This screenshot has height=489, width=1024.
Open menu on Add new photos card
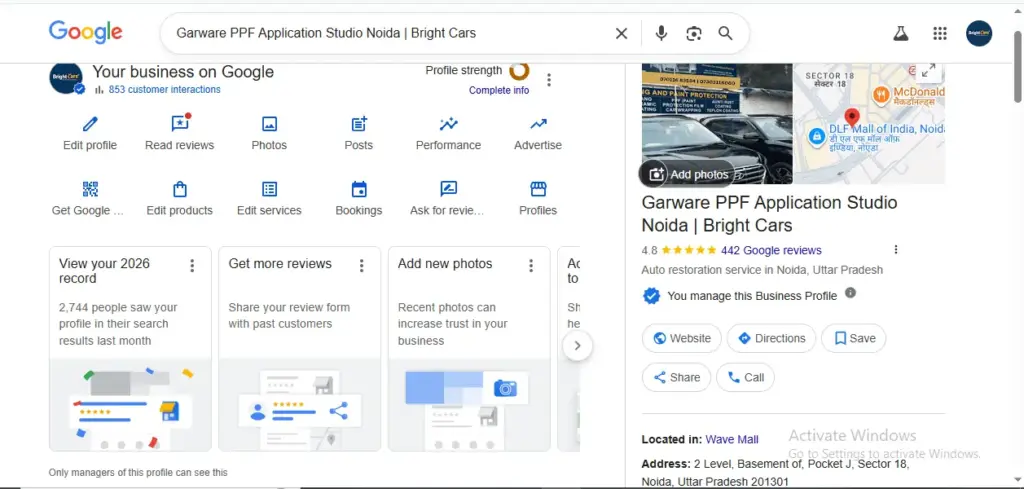pyautogui.click(x=531, y=266)
